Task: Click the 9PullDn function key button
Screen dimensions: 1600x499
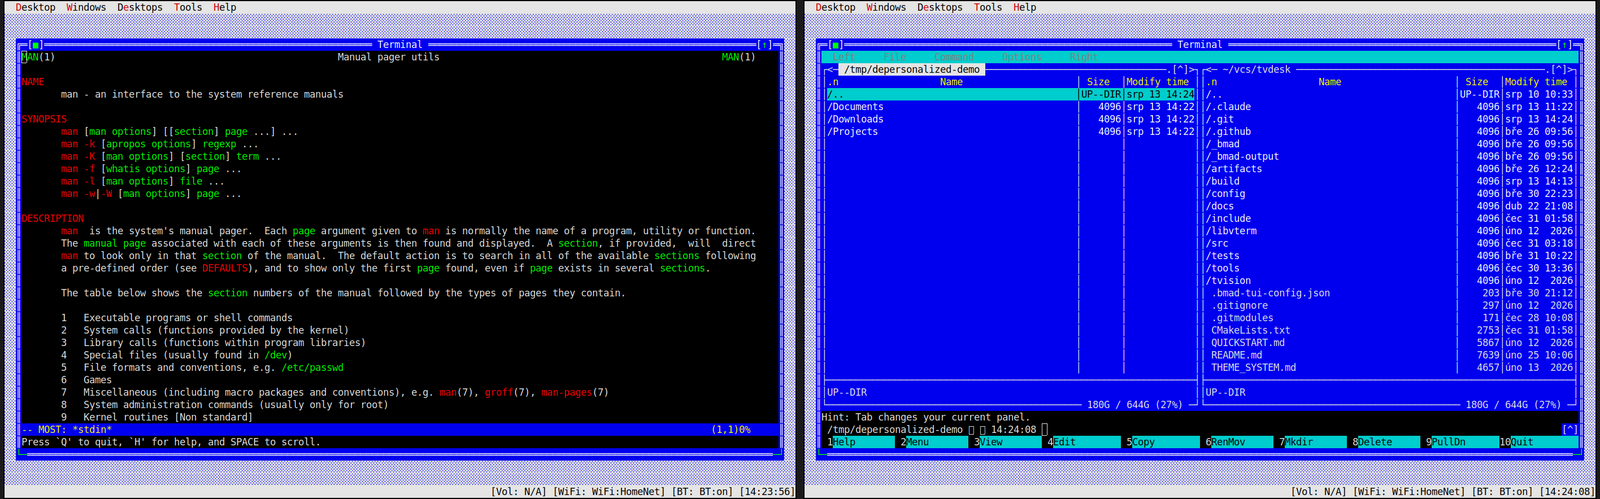Action: [1461, 442]
